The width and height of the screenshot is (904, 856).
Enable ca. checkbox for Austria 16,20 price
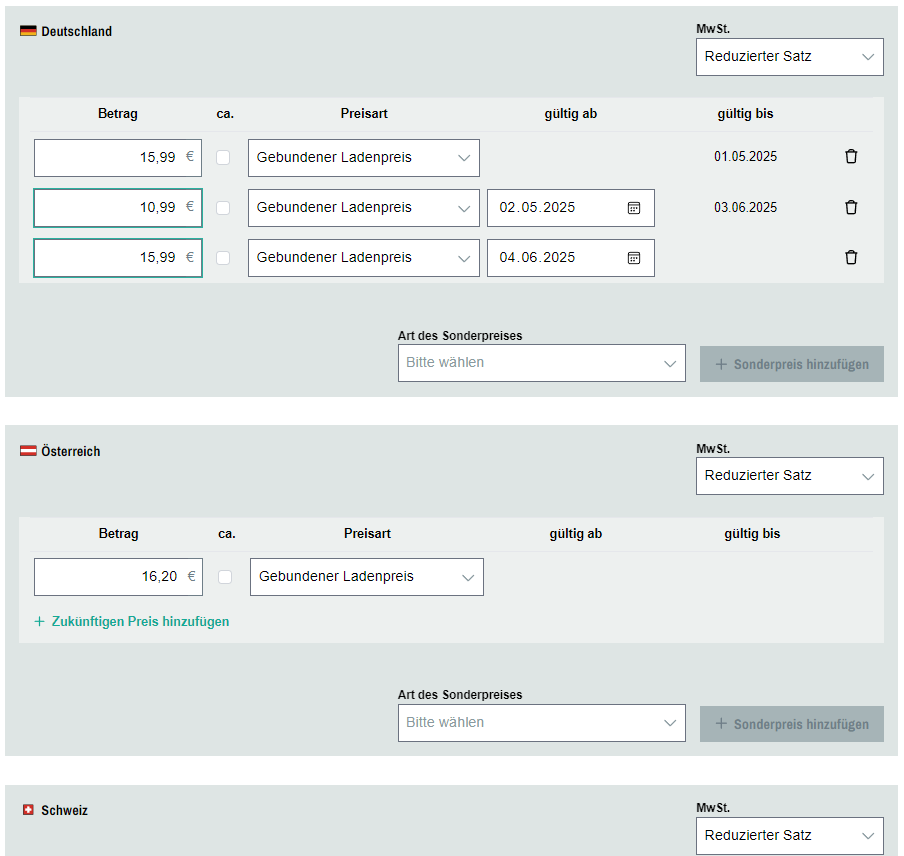225,577
